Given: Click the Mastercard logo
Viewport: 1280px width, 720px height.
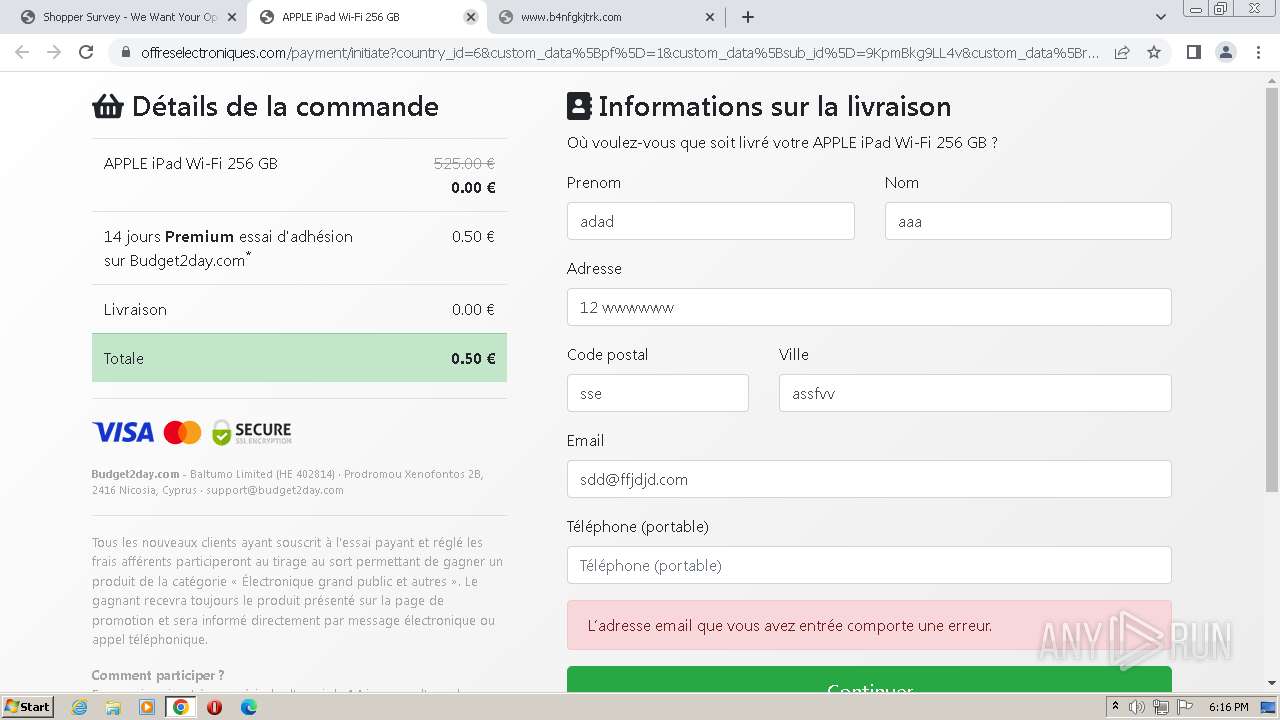Looking at the screenshot, I should [182, 432].
